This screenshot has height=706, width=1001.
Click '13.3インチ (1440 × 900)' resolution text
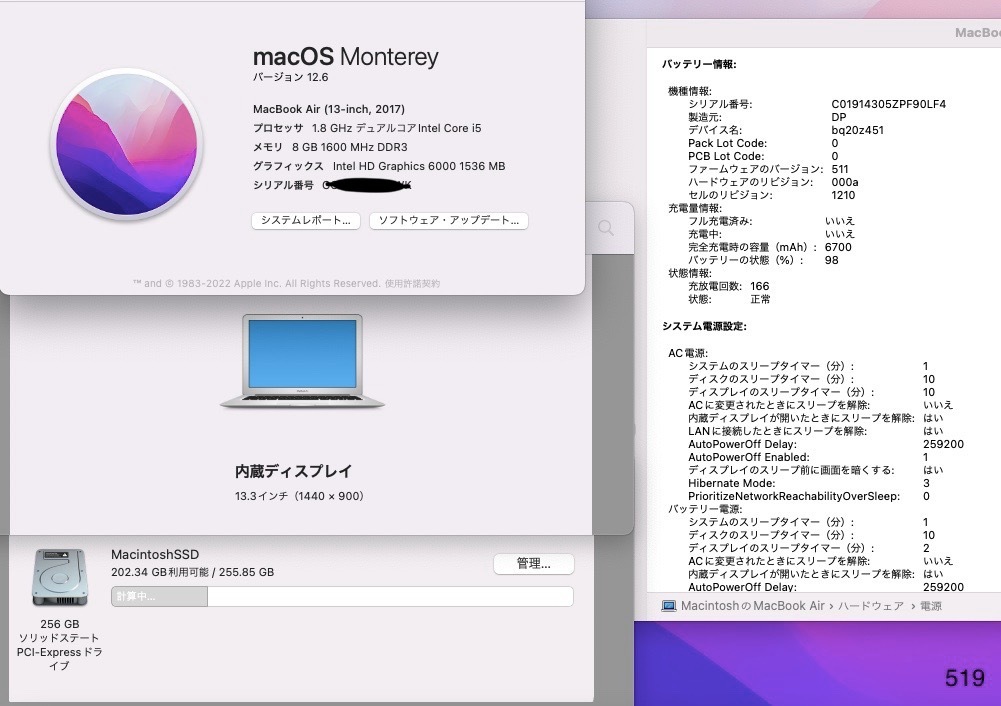click(299, 496)
